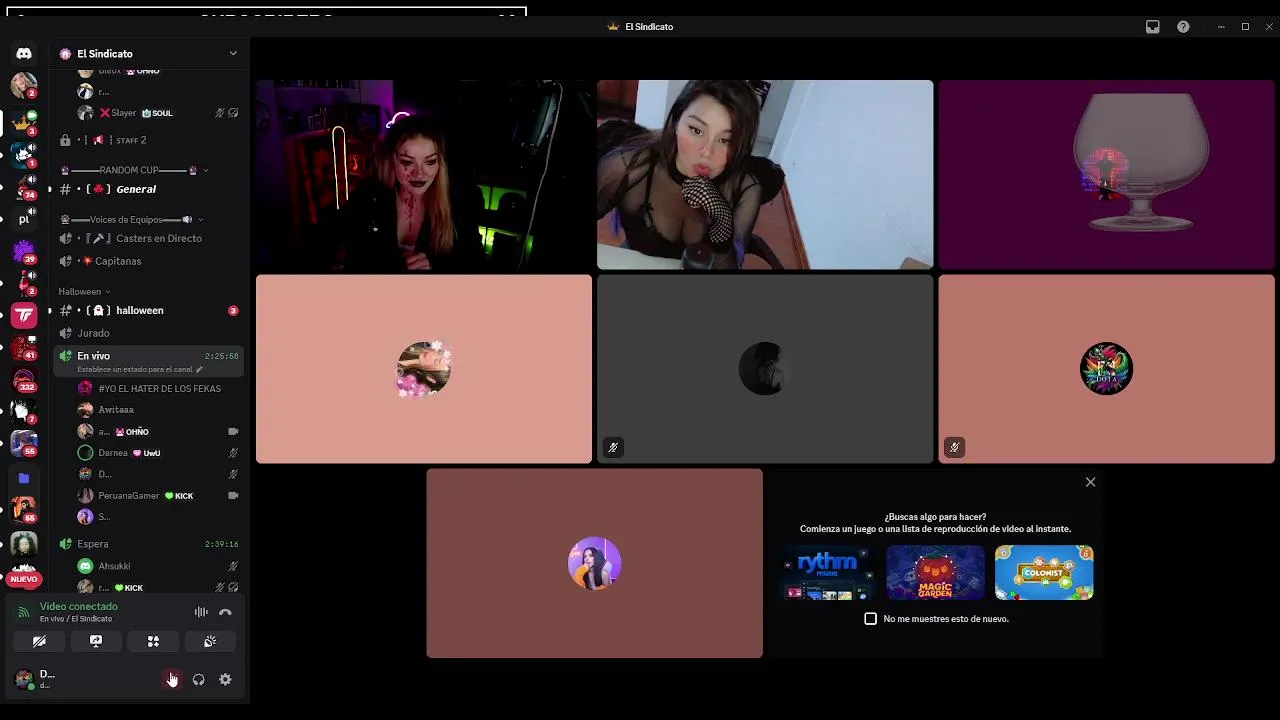The width and height of the screenshot is (1280, 720).
Task: Join Casters en Directo voice channel
Action: click(150, 238)
